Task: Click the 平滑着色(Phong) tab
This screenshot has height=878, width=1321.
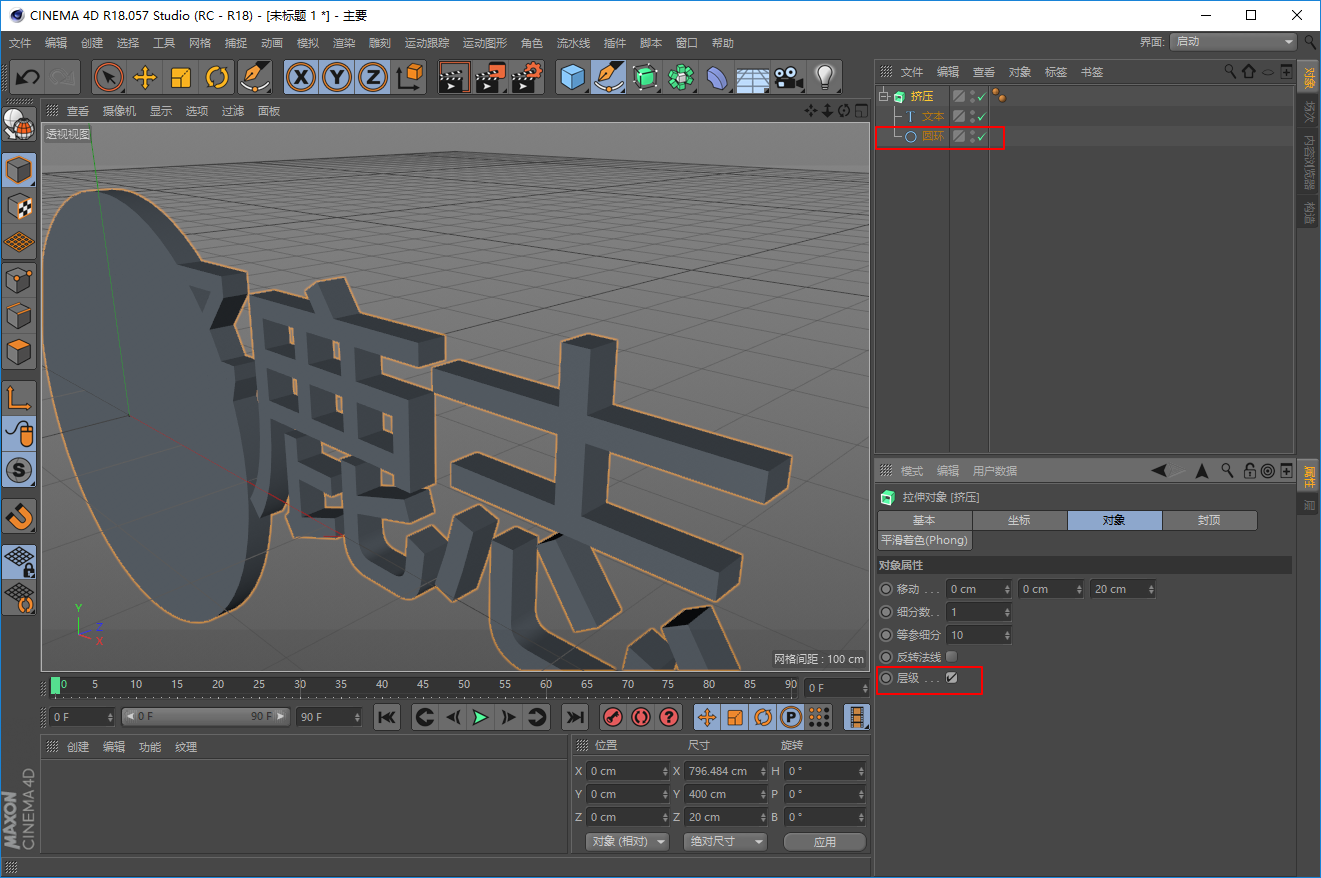Action: coord(924,540)
